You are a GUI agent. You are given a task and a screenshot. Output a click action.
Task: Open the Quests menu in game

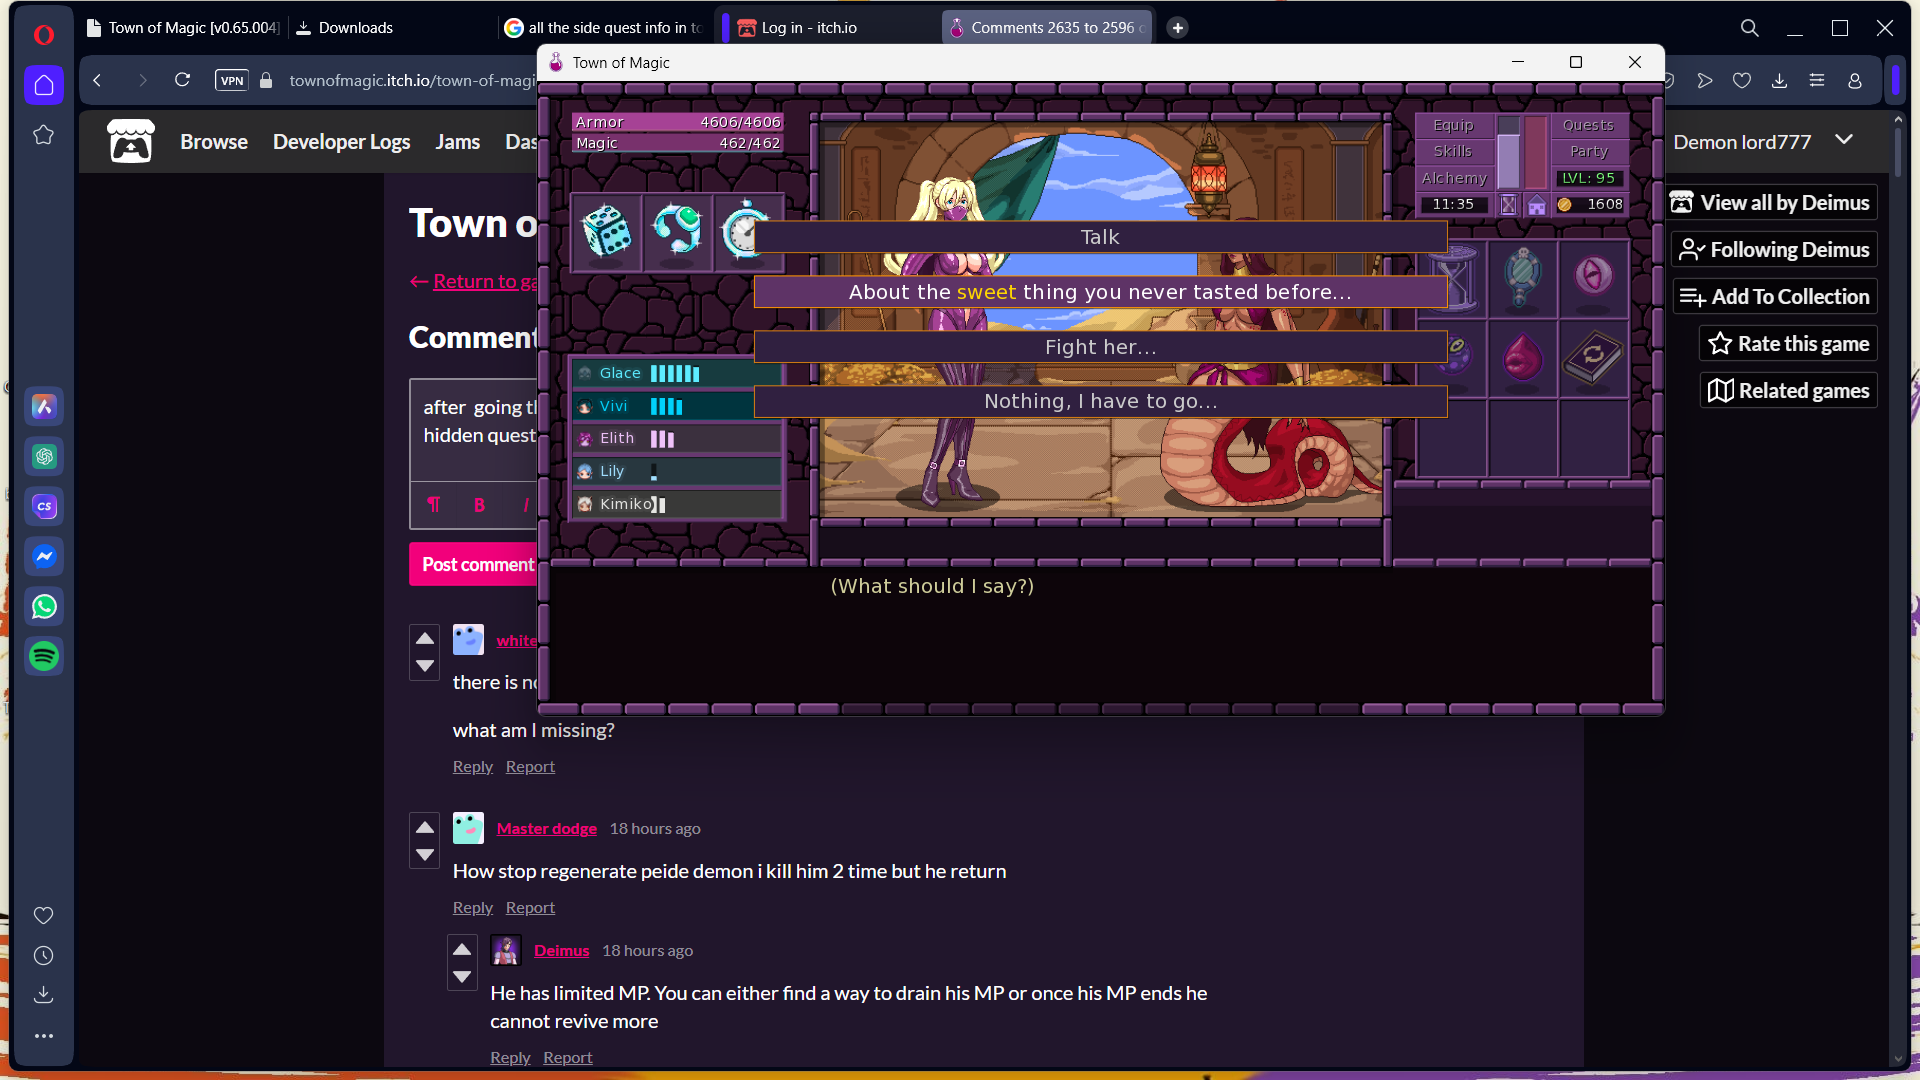tap(1587, 125)
